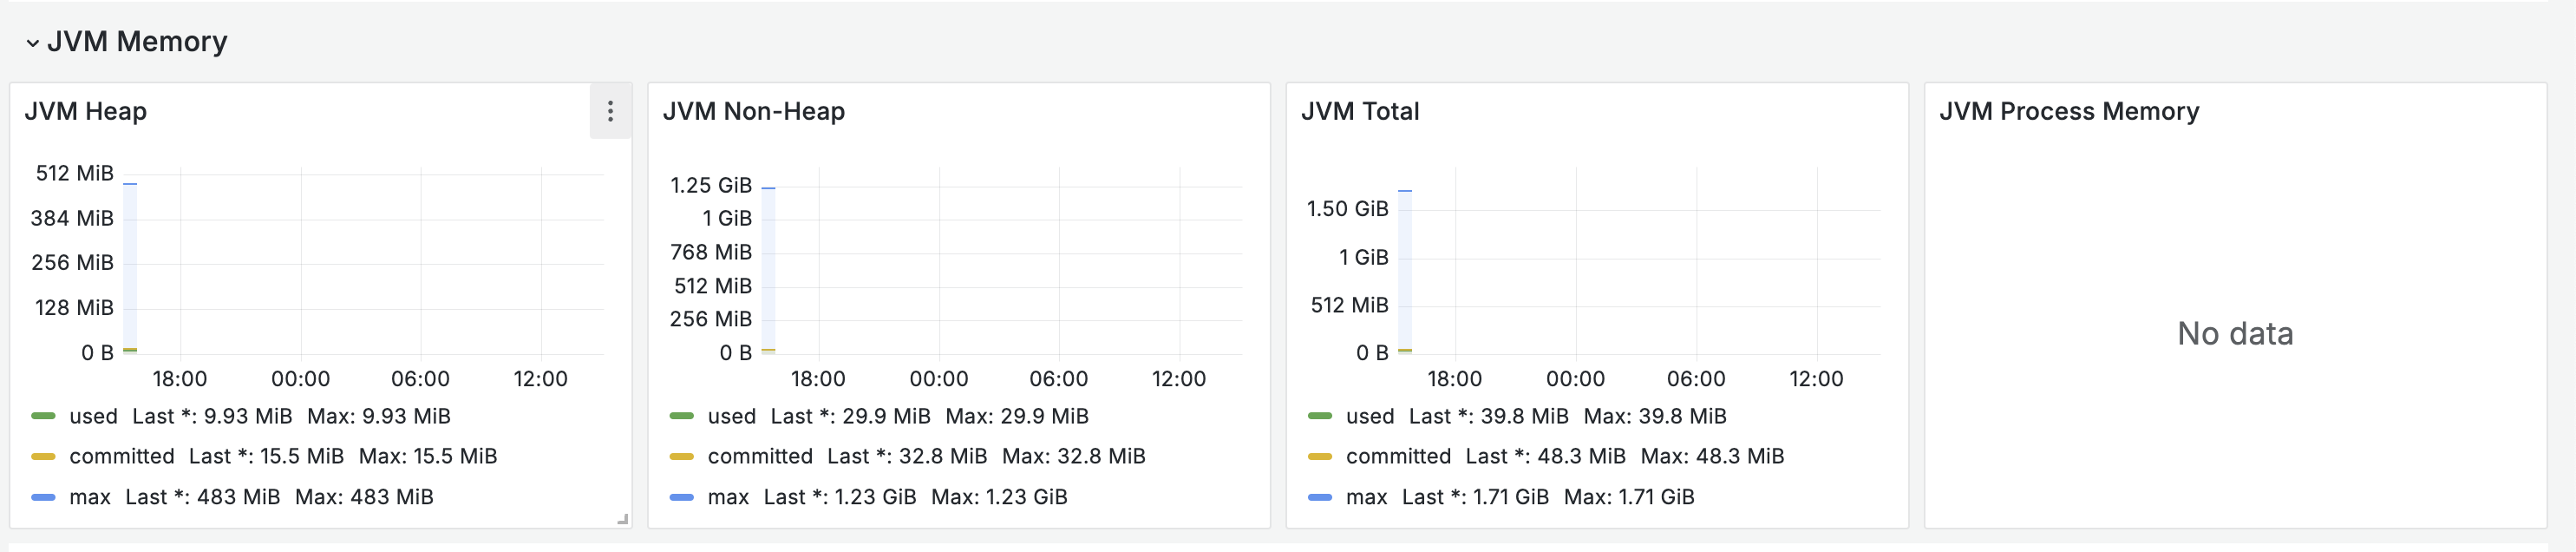The height and width of the screenshot is (552, 2576).
Task: Toggle the used series in JVM Heap legend
Action: coord(93,416)
